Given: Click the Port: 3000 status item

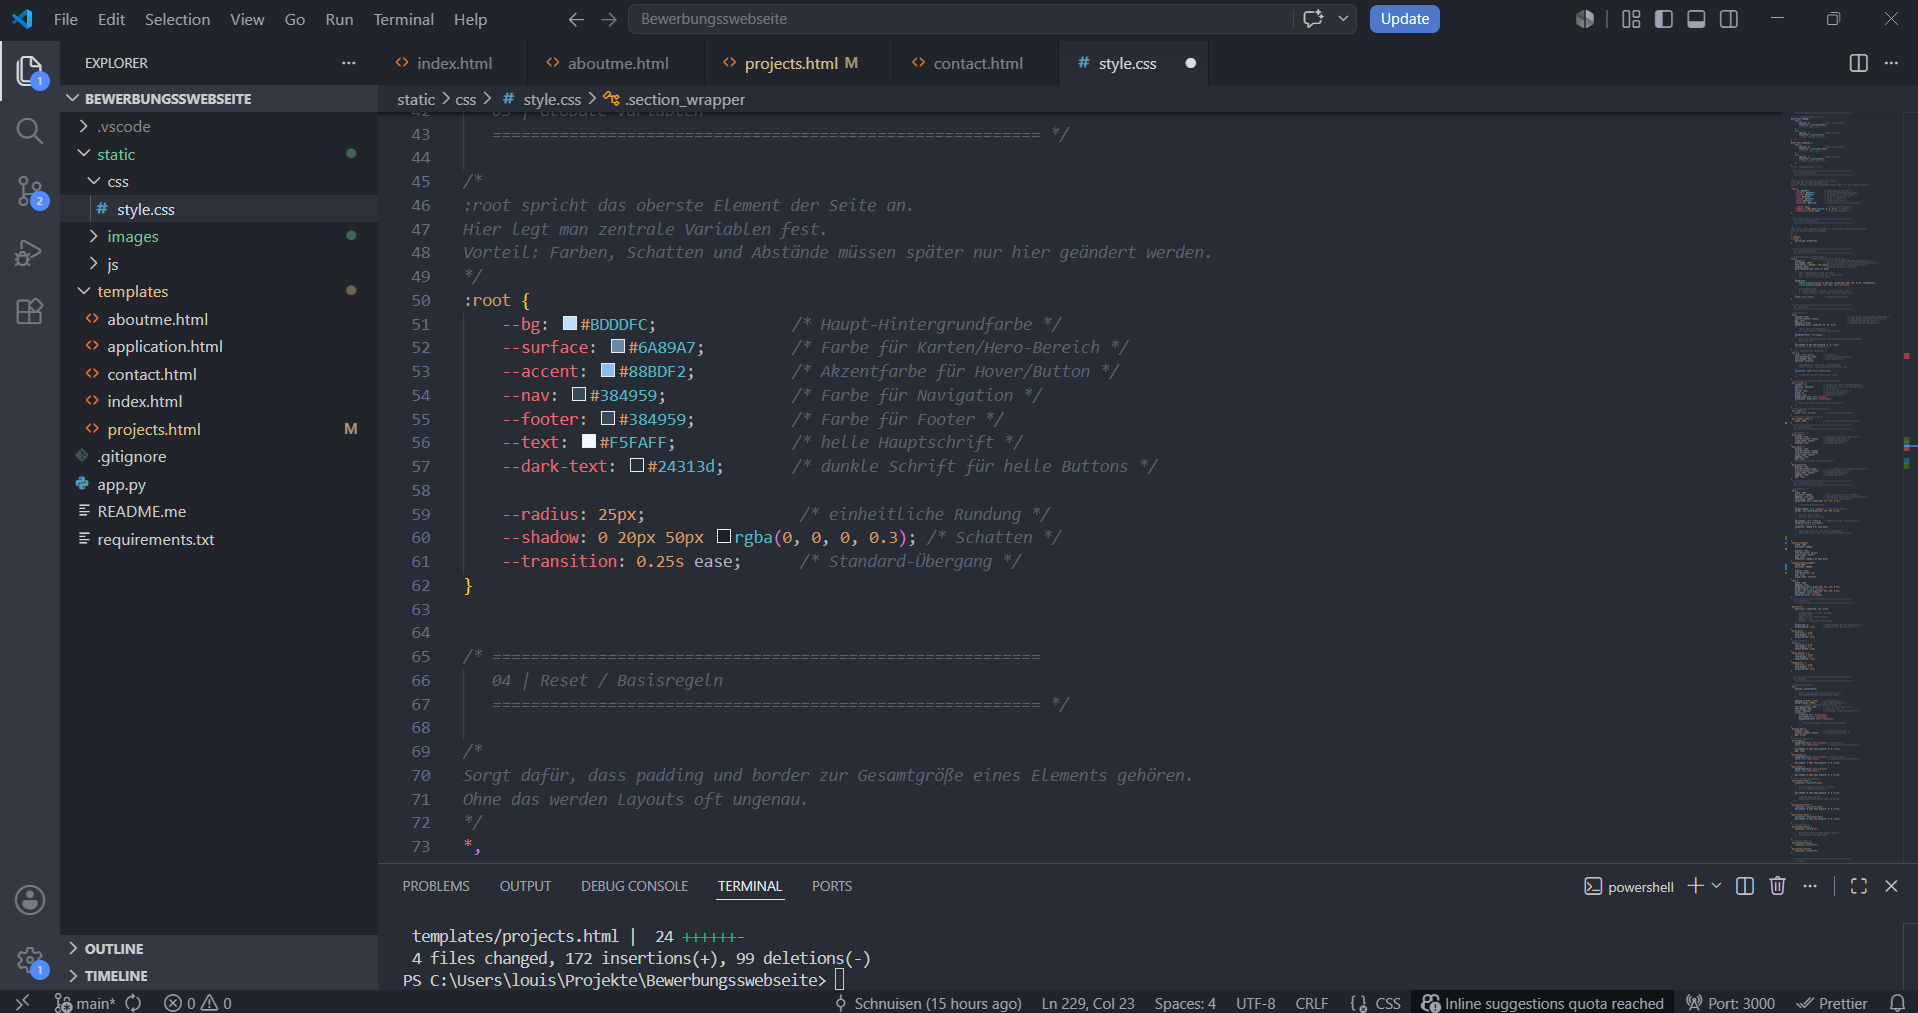Looking at the screenshot, I should [1730, 1003].
